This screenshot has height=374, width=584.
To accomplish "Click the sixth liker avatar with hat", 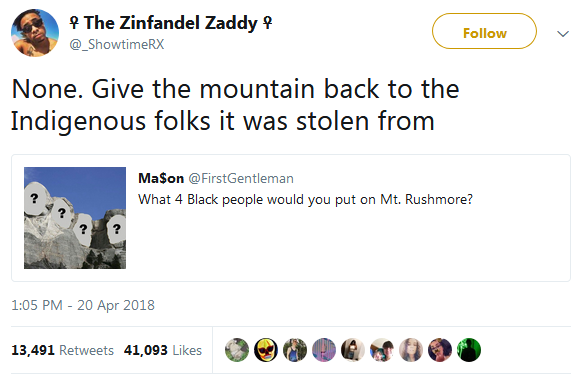I will pyautogui.click(x=382, y=350).
